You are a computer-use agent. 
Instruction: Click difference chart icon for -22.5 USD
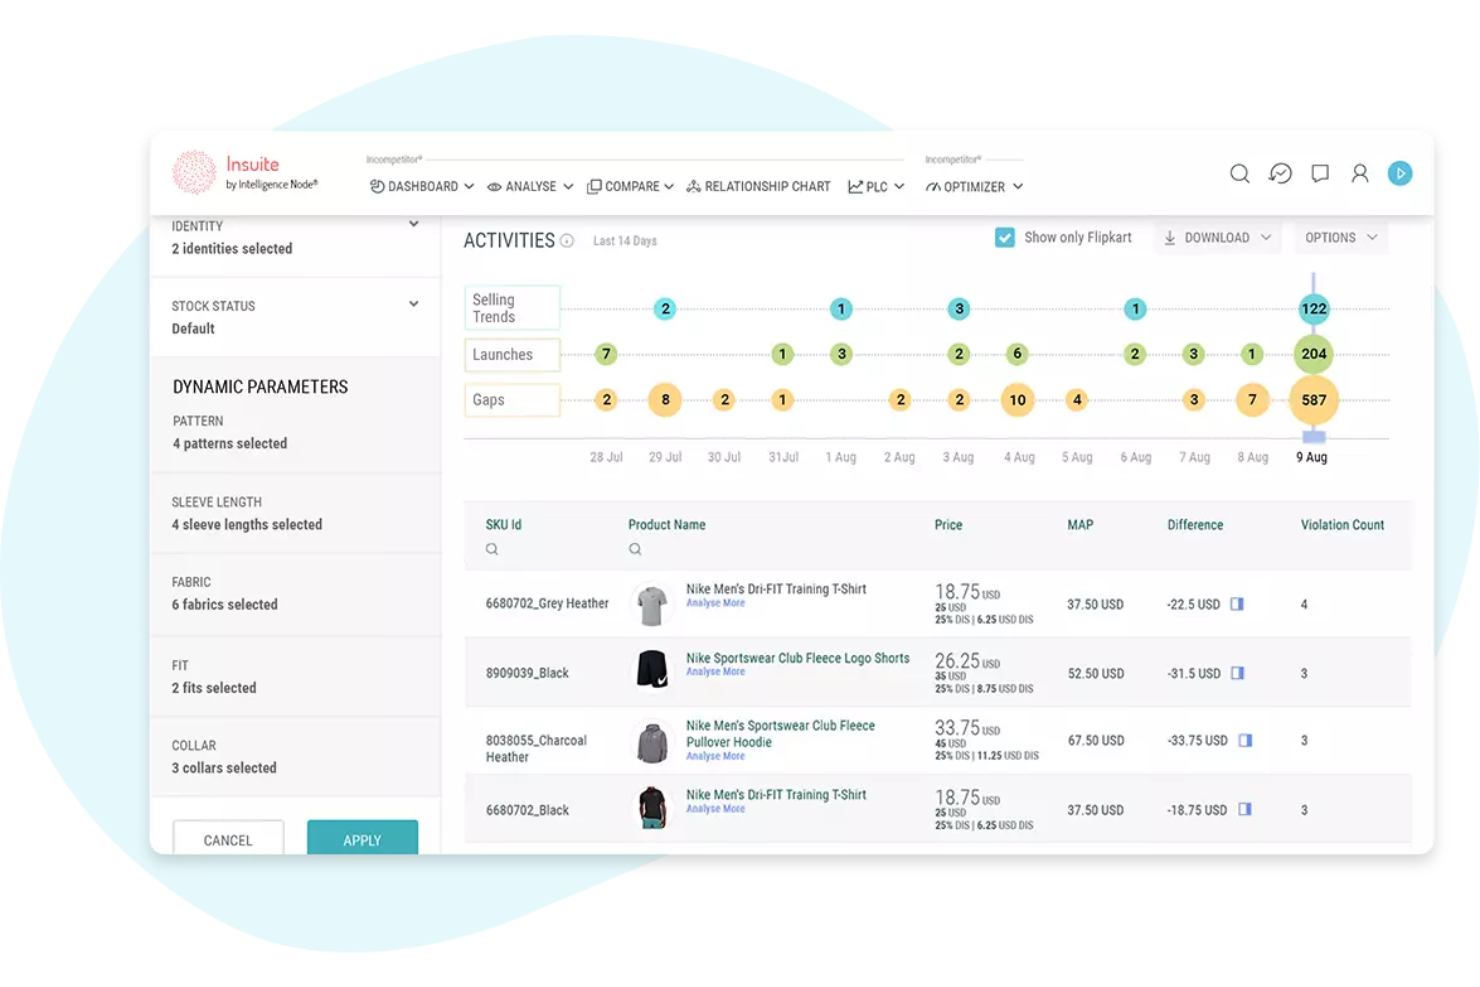click(x=1237, y=604)
